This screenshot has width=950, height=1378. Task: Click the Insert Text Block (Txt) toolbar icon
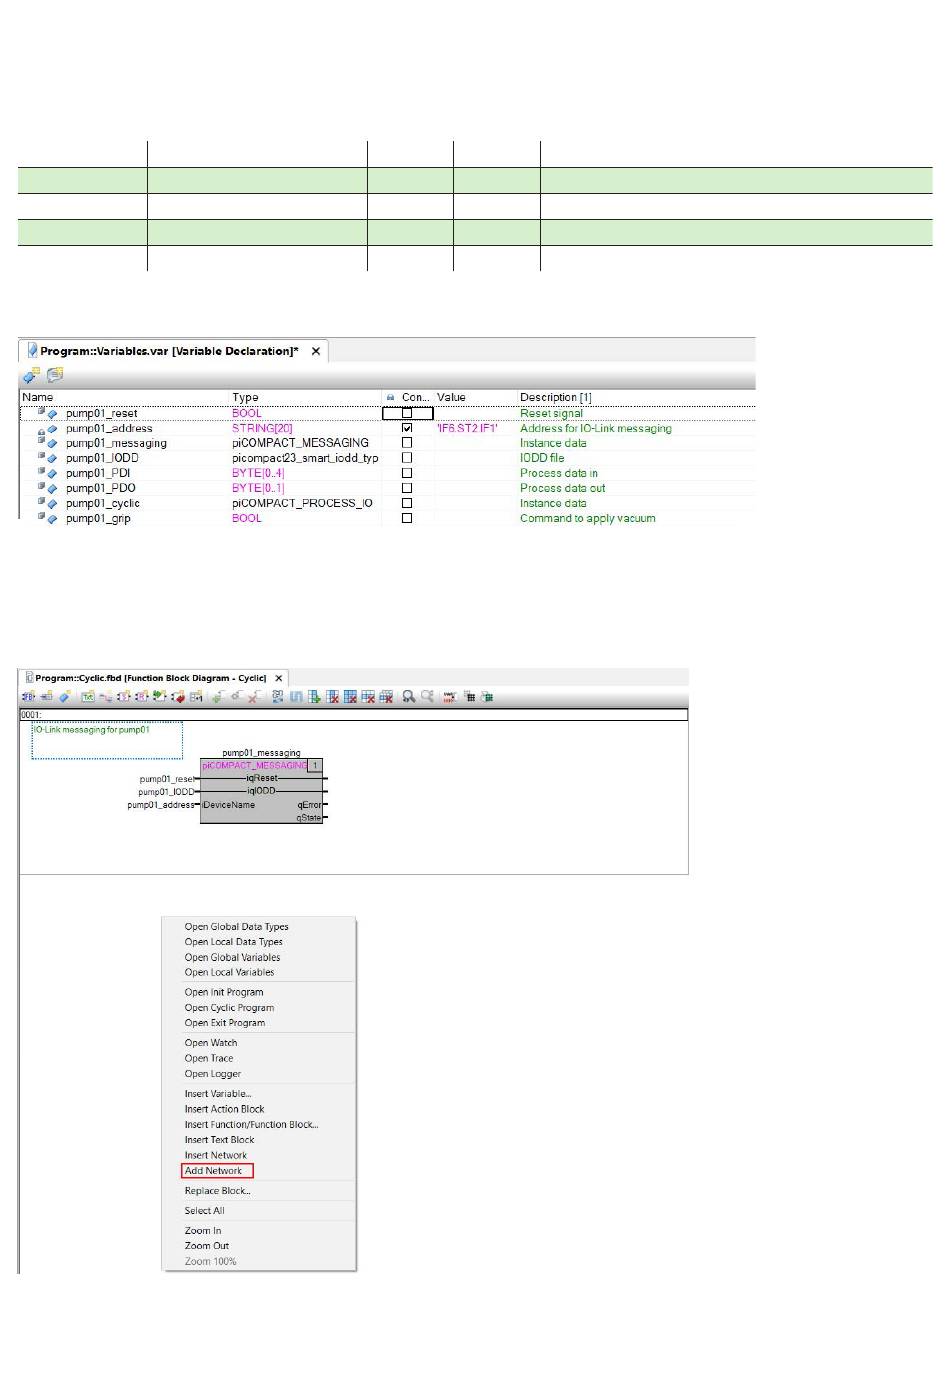88,697
